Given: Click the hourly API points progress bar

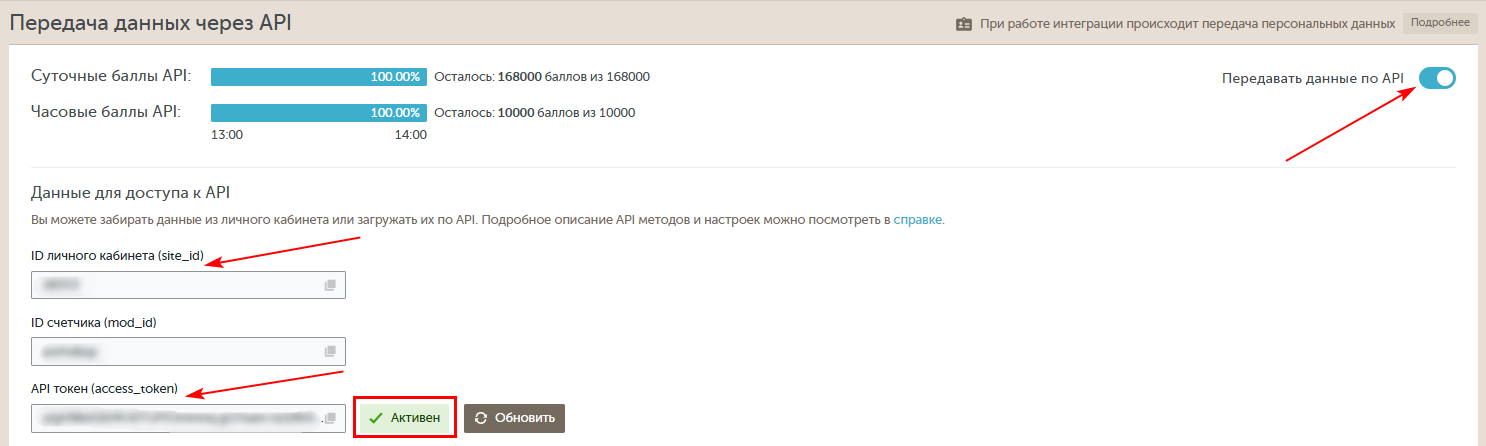Looking at the screenshot, I should point(318,112).
